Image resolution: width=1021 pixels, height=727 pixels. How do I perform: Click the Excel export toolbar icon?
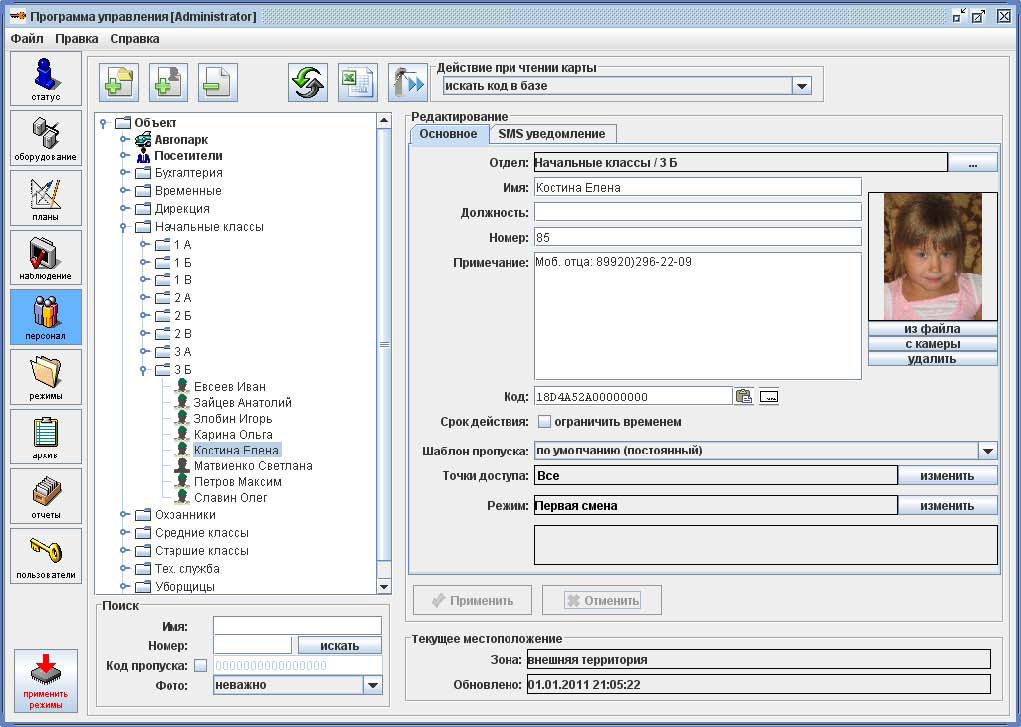(x=357, y=82)
